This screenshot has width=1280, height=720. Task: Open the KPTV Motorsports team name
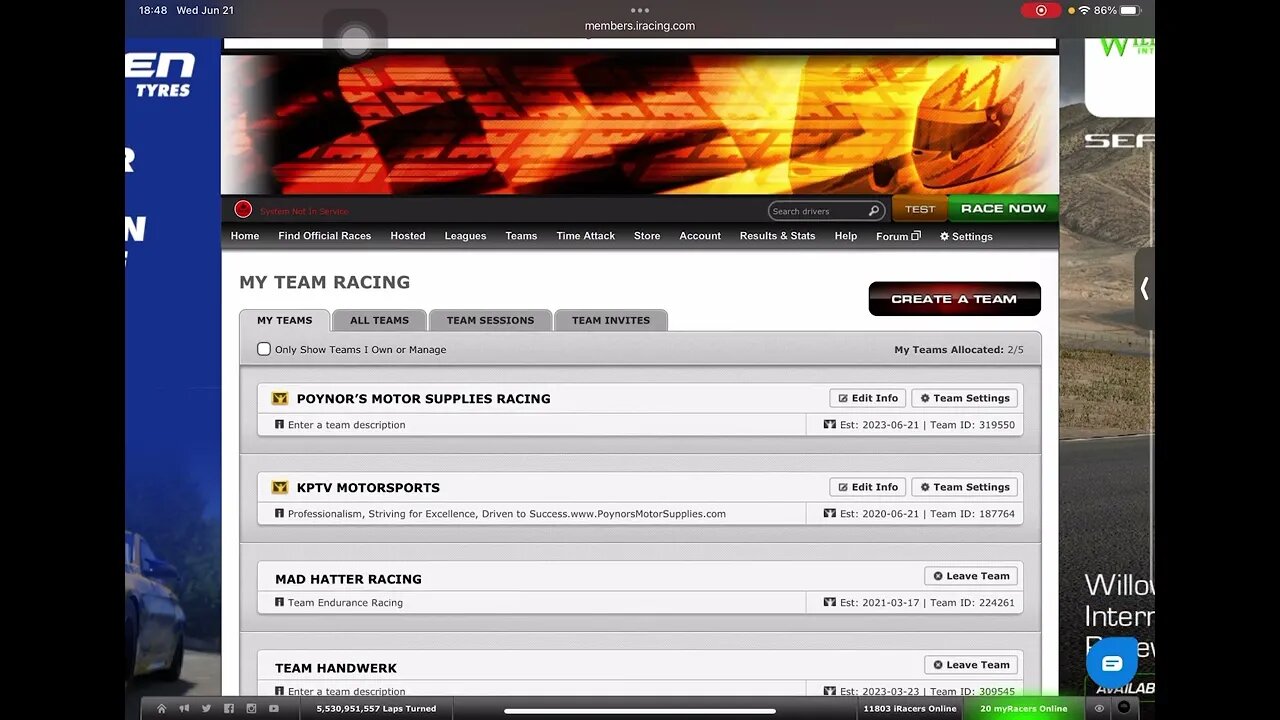pos(368,487)
